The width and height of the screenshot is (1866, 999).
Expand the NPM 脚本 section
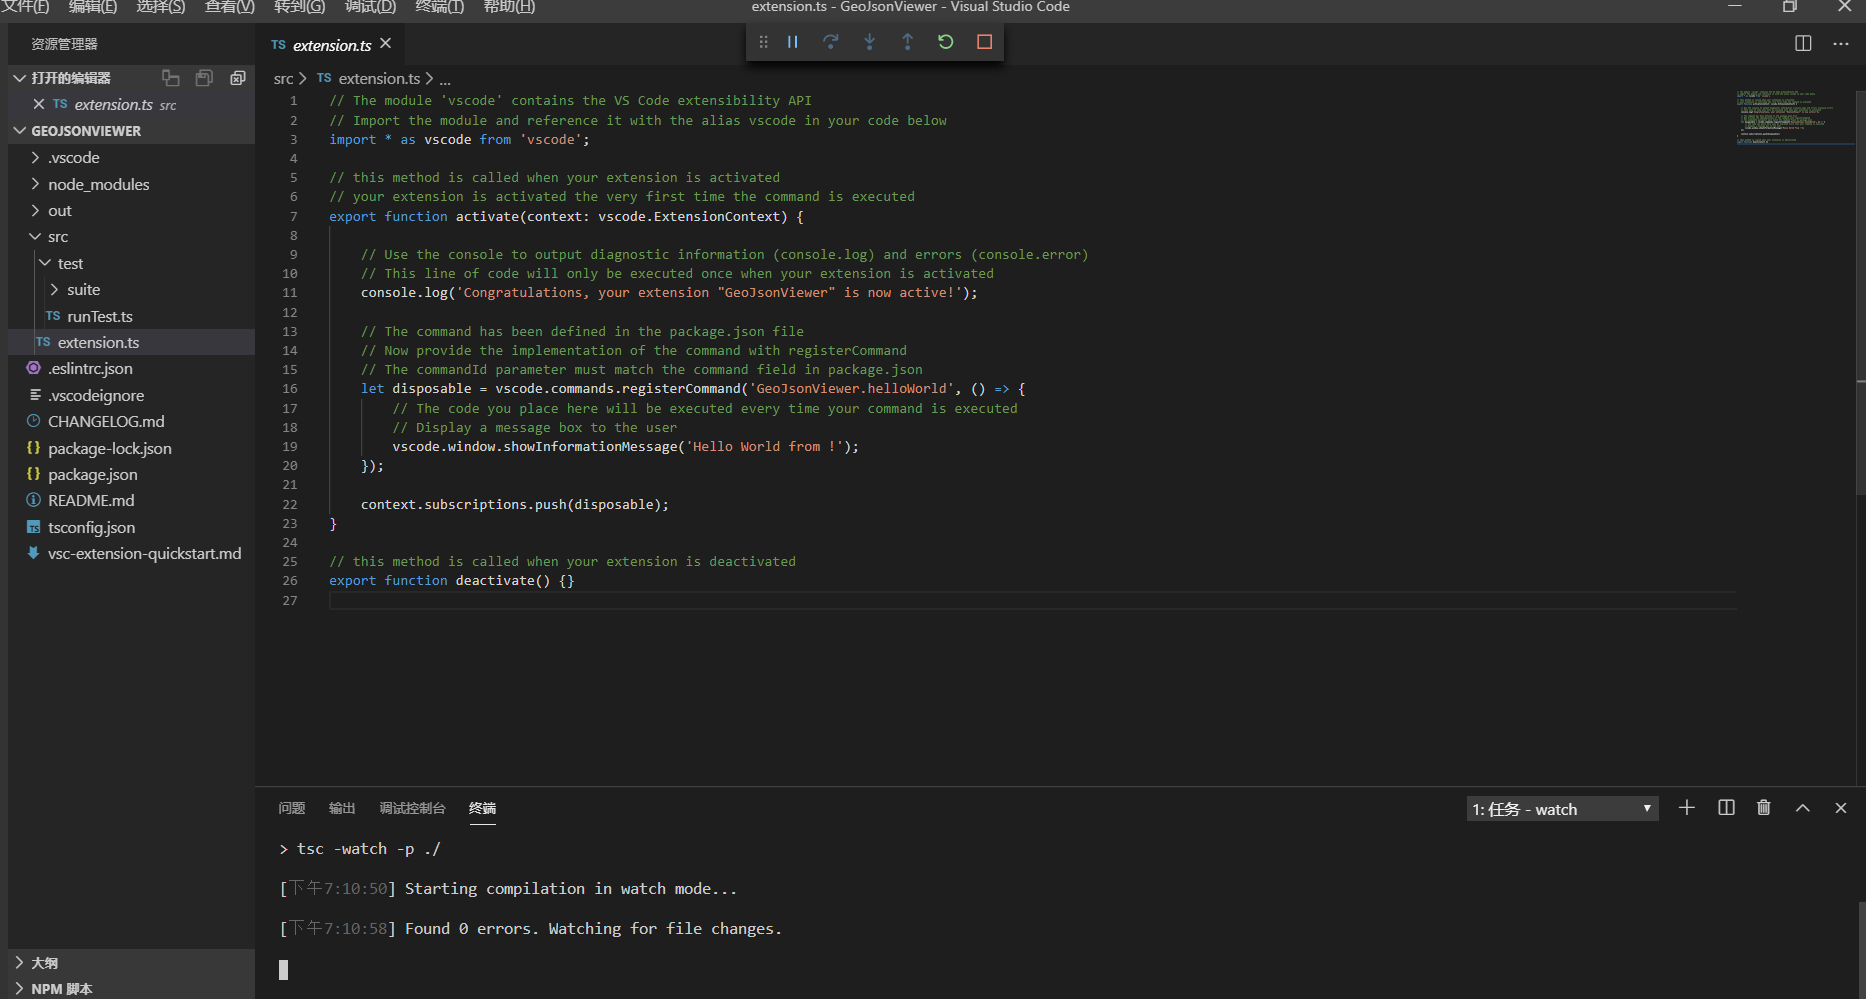61,989
